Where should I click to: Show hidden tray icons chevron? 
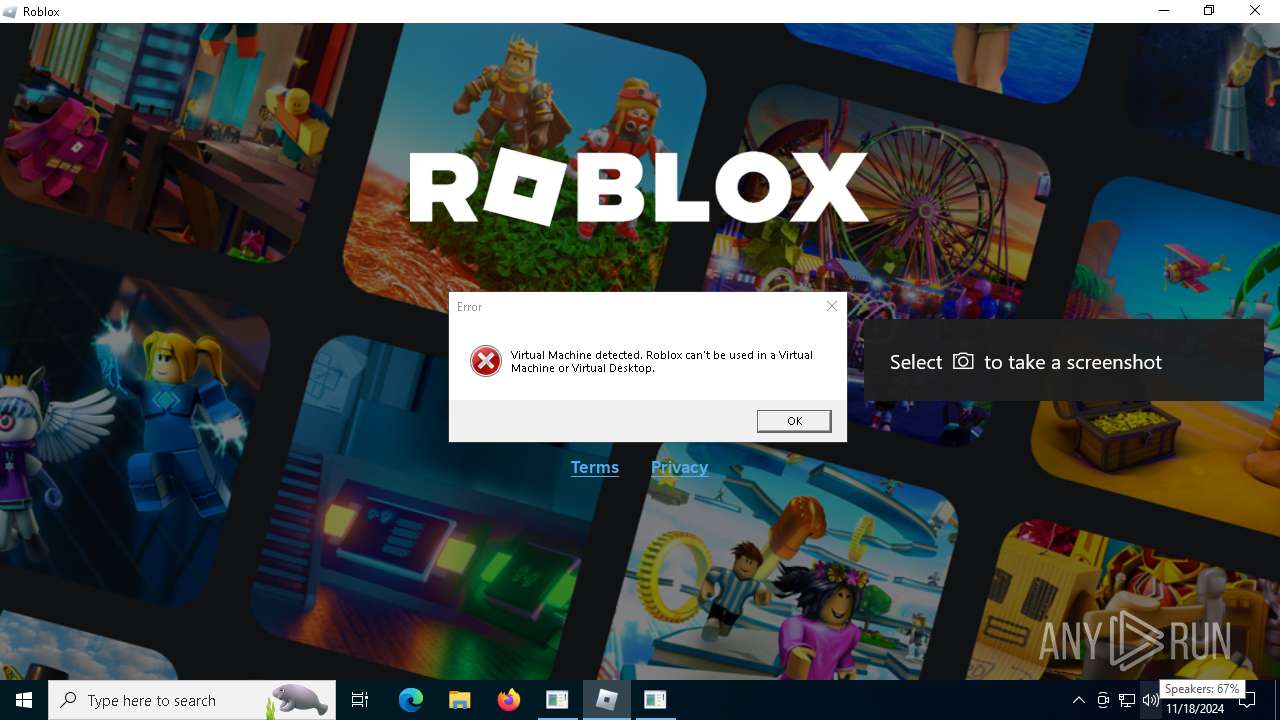1078,700
